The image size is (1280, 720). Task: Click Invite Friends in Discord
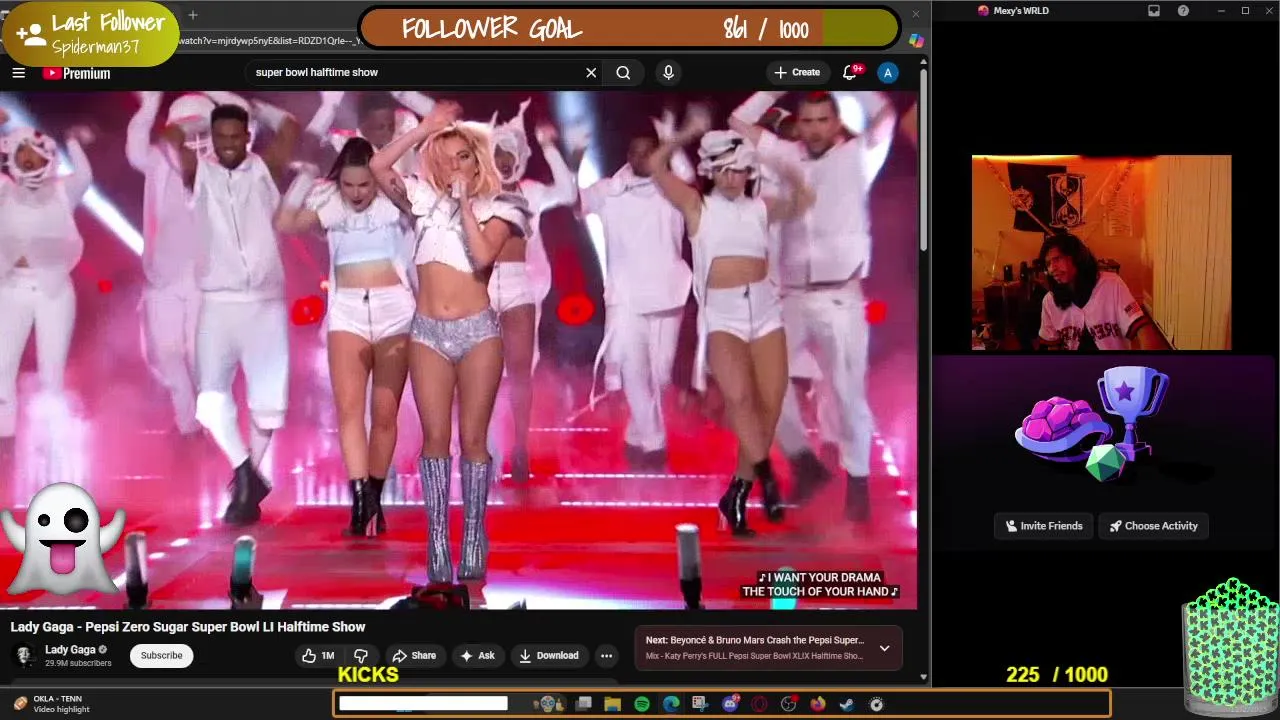coord(1044,526)
